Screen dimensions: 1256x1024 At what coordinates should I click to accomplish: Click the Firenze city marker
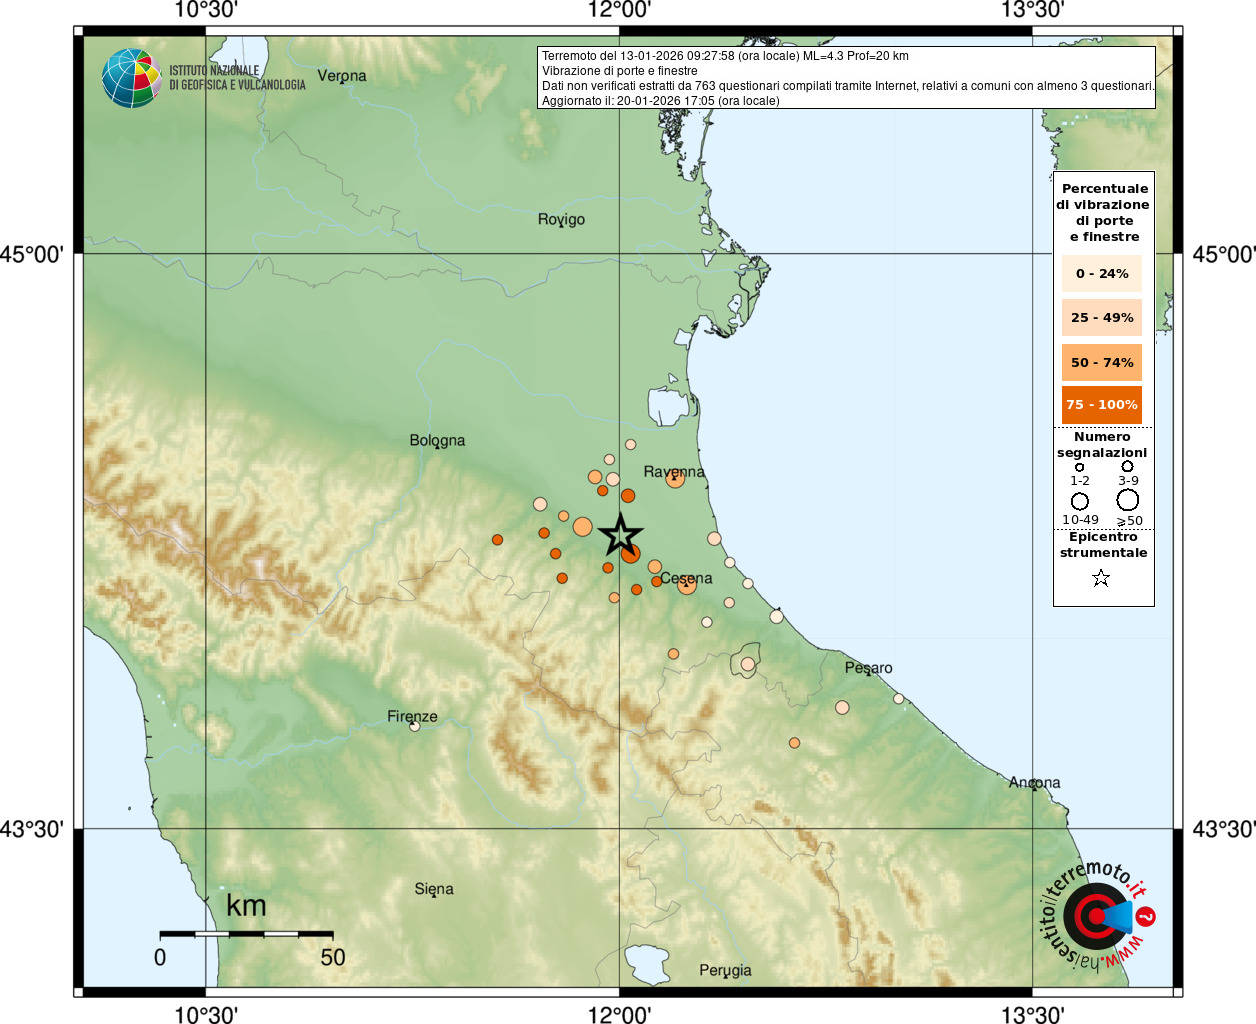click(415, 727)
